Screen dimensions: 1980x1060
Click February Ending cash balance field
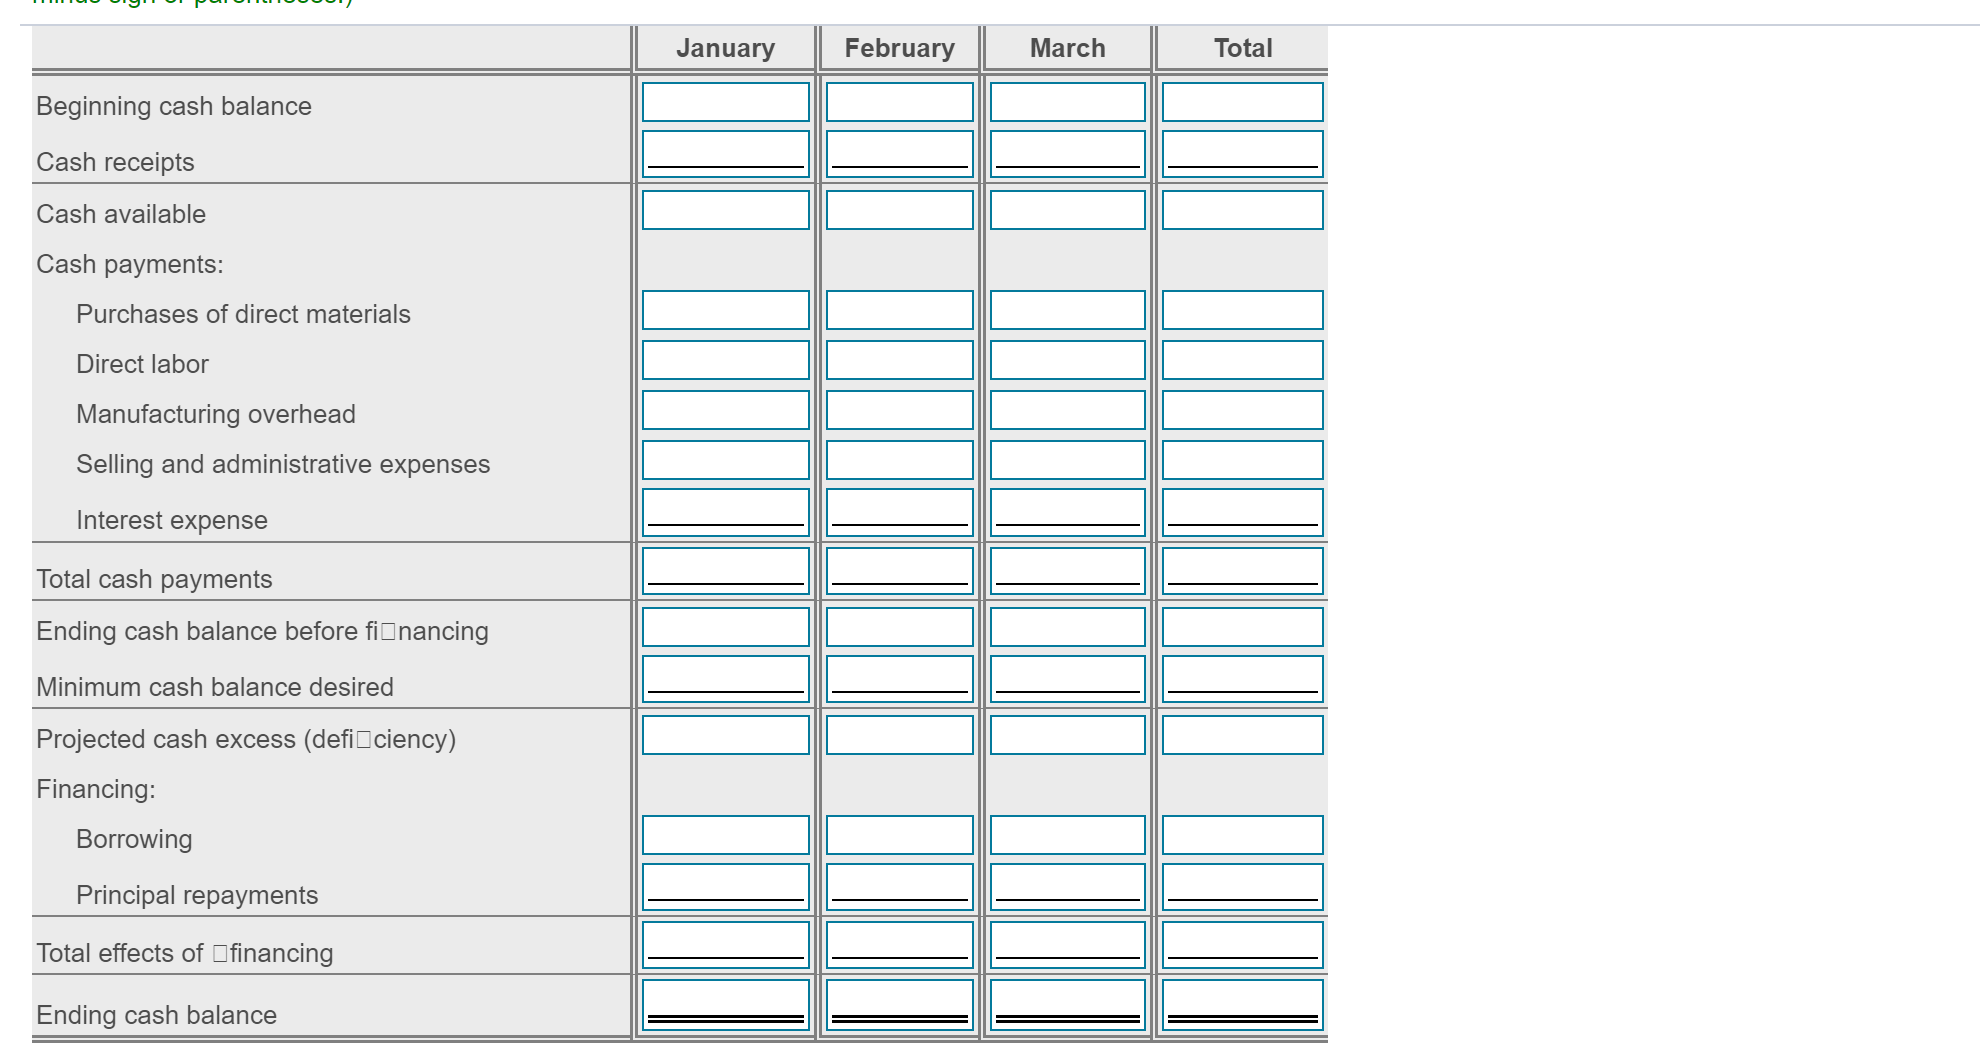click(899, 1005)
